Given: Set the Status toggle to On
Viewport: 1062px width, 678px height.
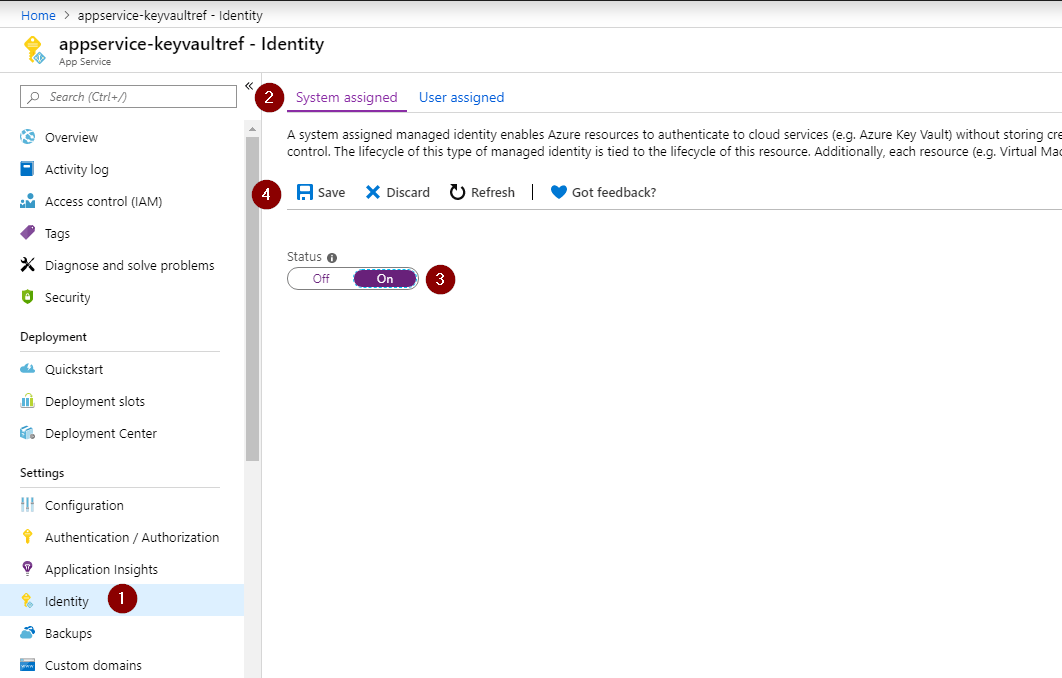Looking at the screenshot, I should click(x=385, y=278).
